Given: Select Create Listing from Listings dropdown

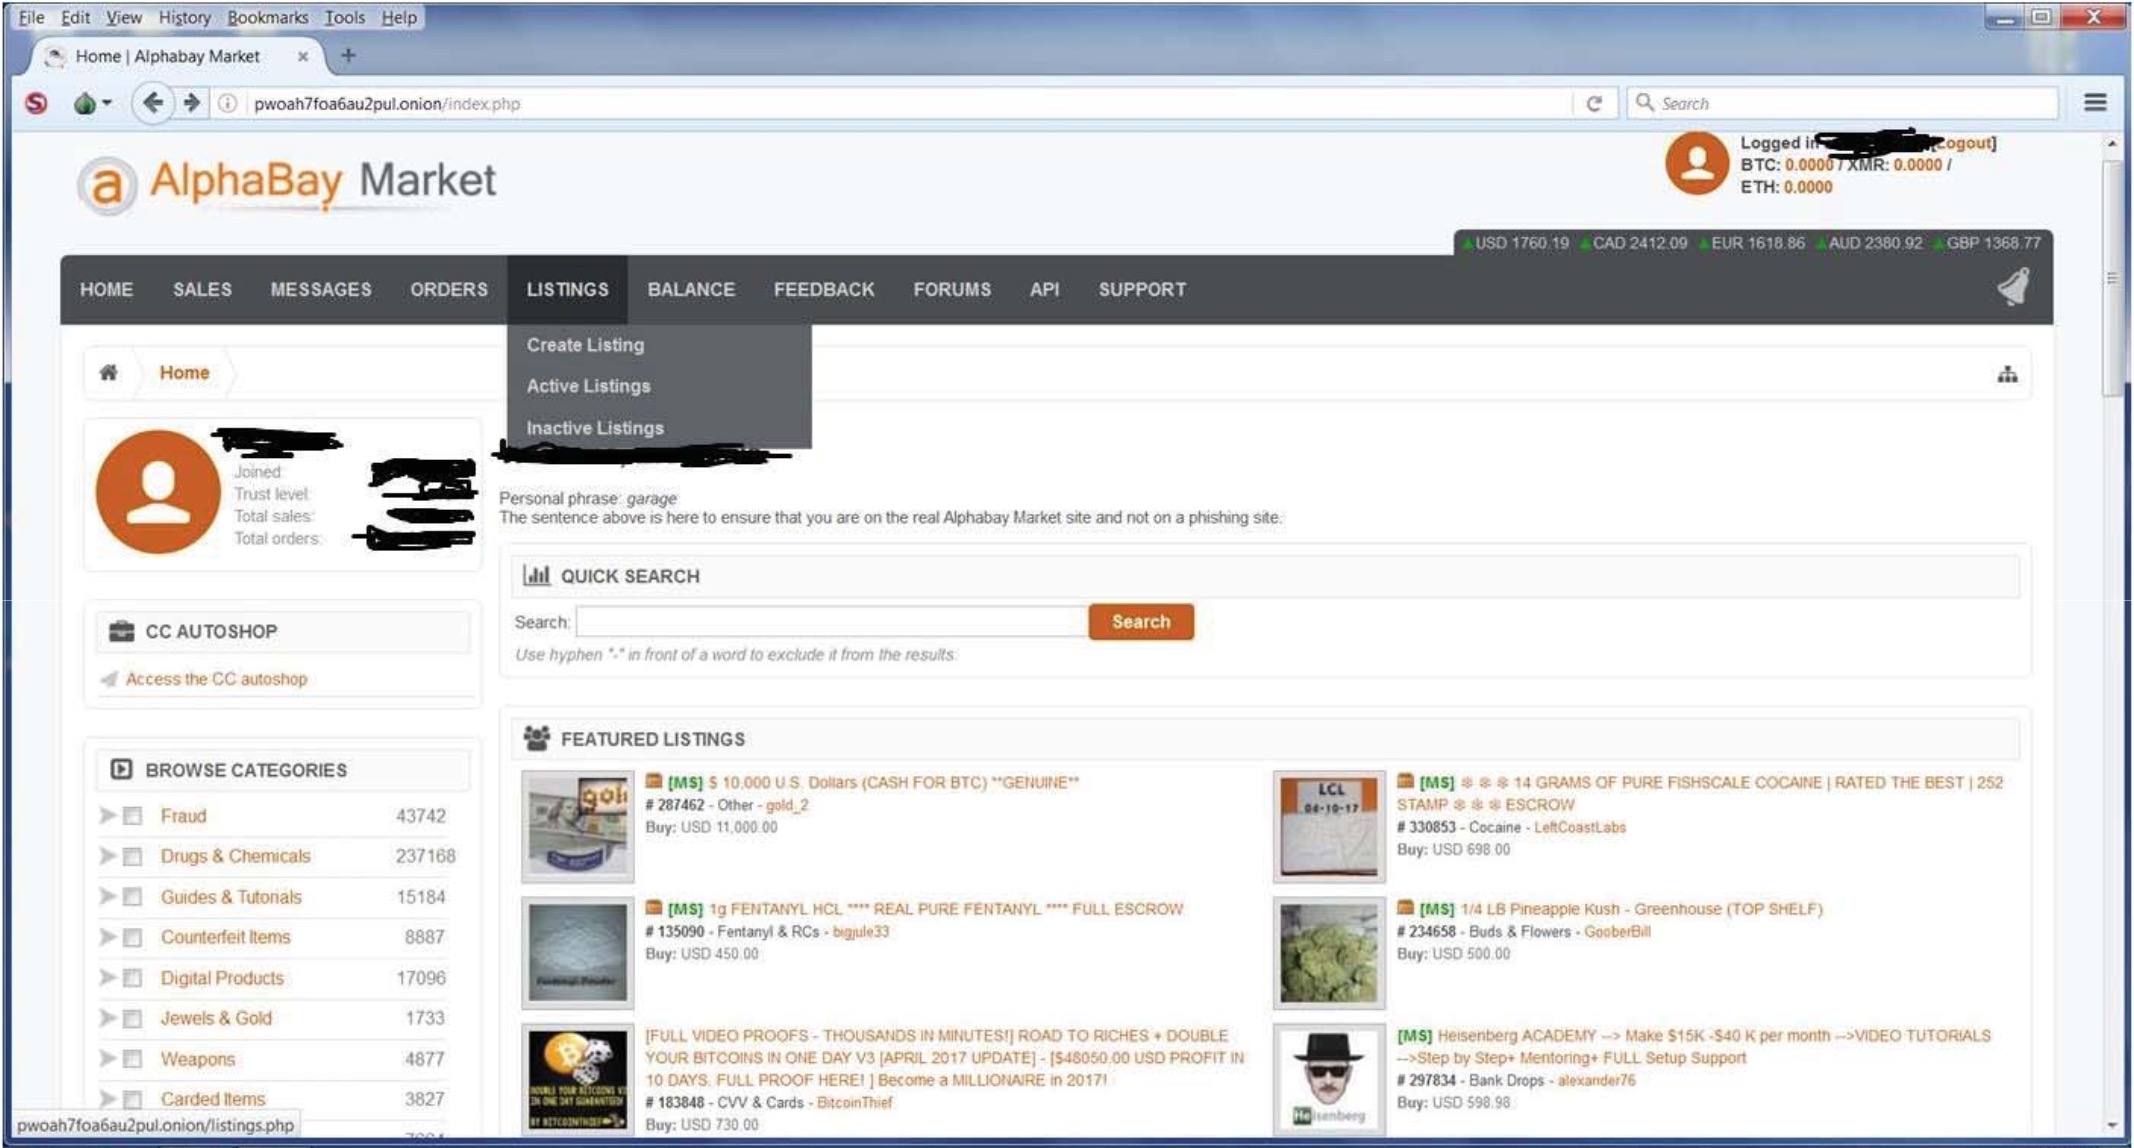Looking at the screenshot, I should [585, 345].
